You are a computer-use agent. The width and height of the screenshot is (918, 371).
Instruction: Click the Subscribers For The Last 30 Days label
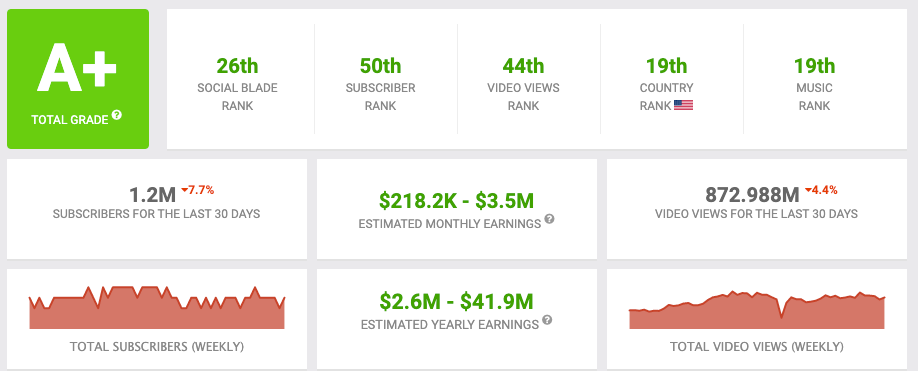(x=156, y=214)
